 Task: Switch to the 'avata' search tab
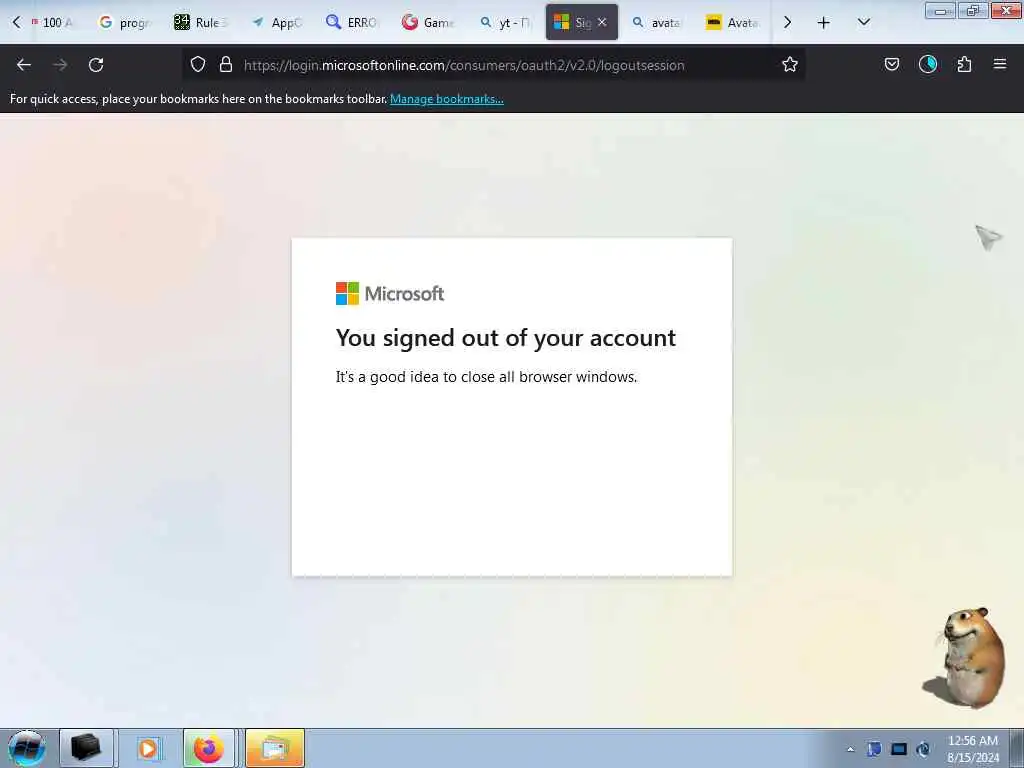[658, 22]
